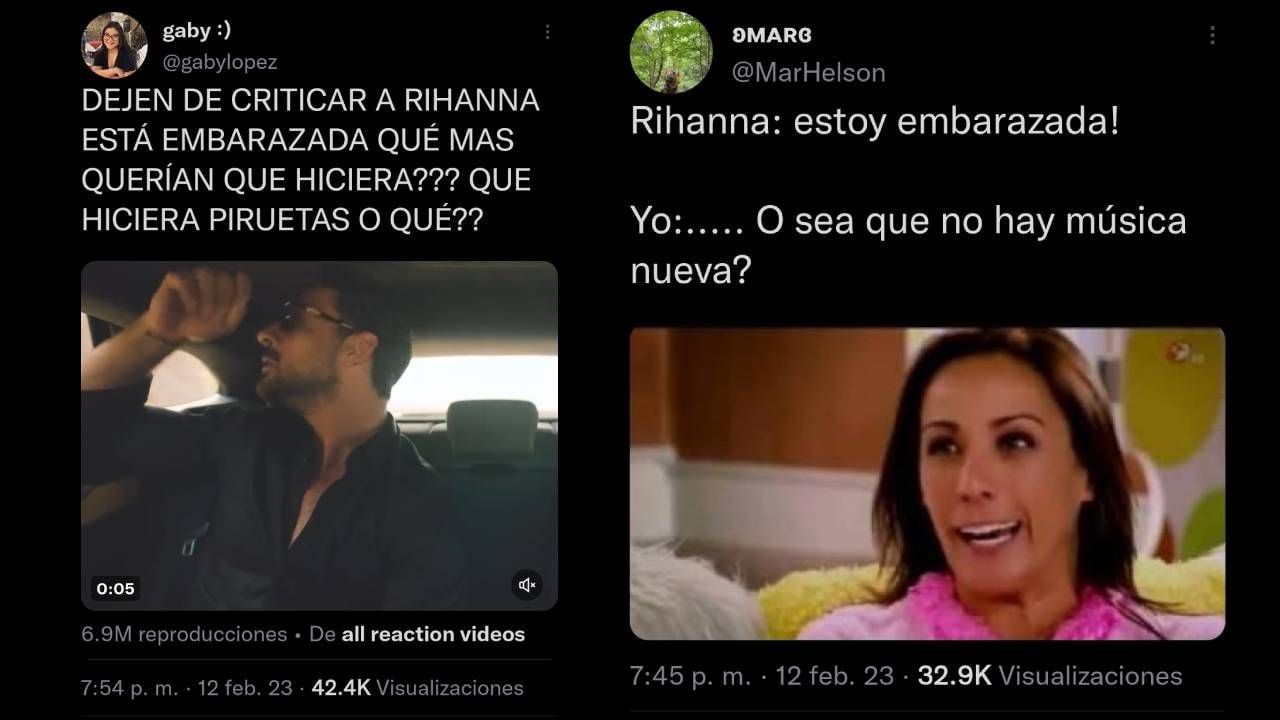
Task: Select the tweet text 'Rihanna: estoy embarazada!'
Action: (x=874, y=122)
